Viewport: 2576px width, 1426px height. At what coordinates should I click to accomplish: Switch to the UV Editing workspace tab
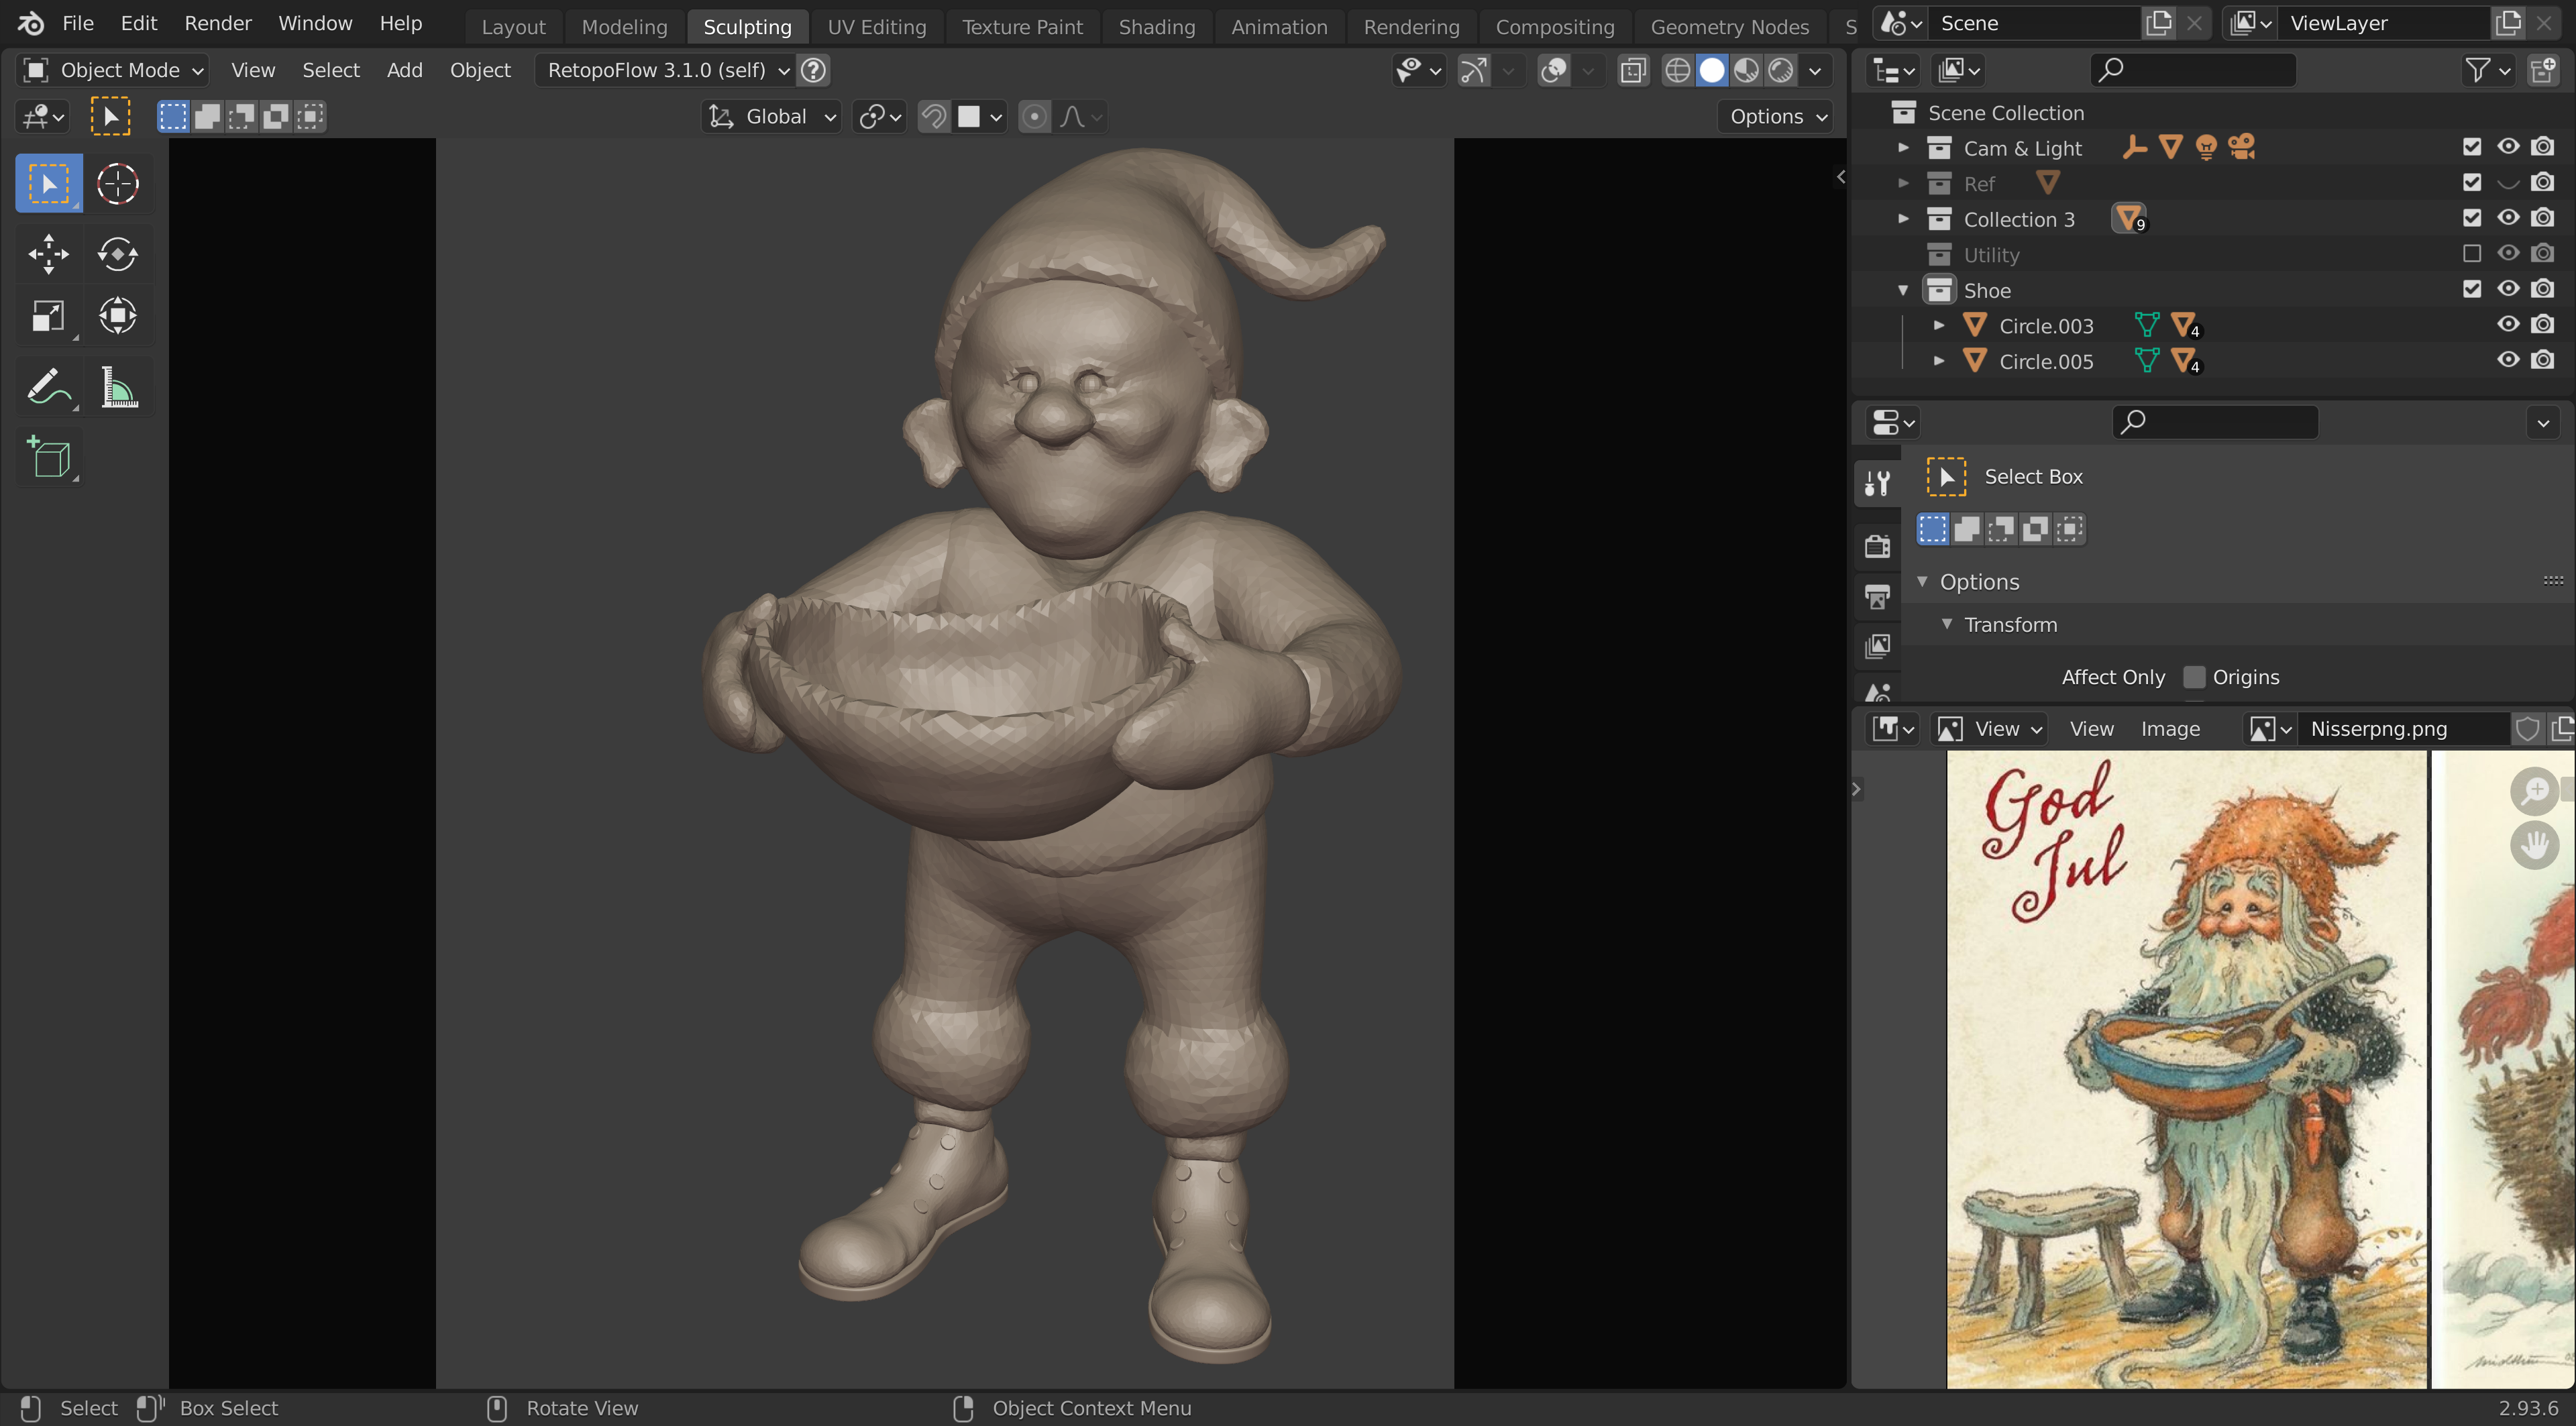[x=876, y=27]
